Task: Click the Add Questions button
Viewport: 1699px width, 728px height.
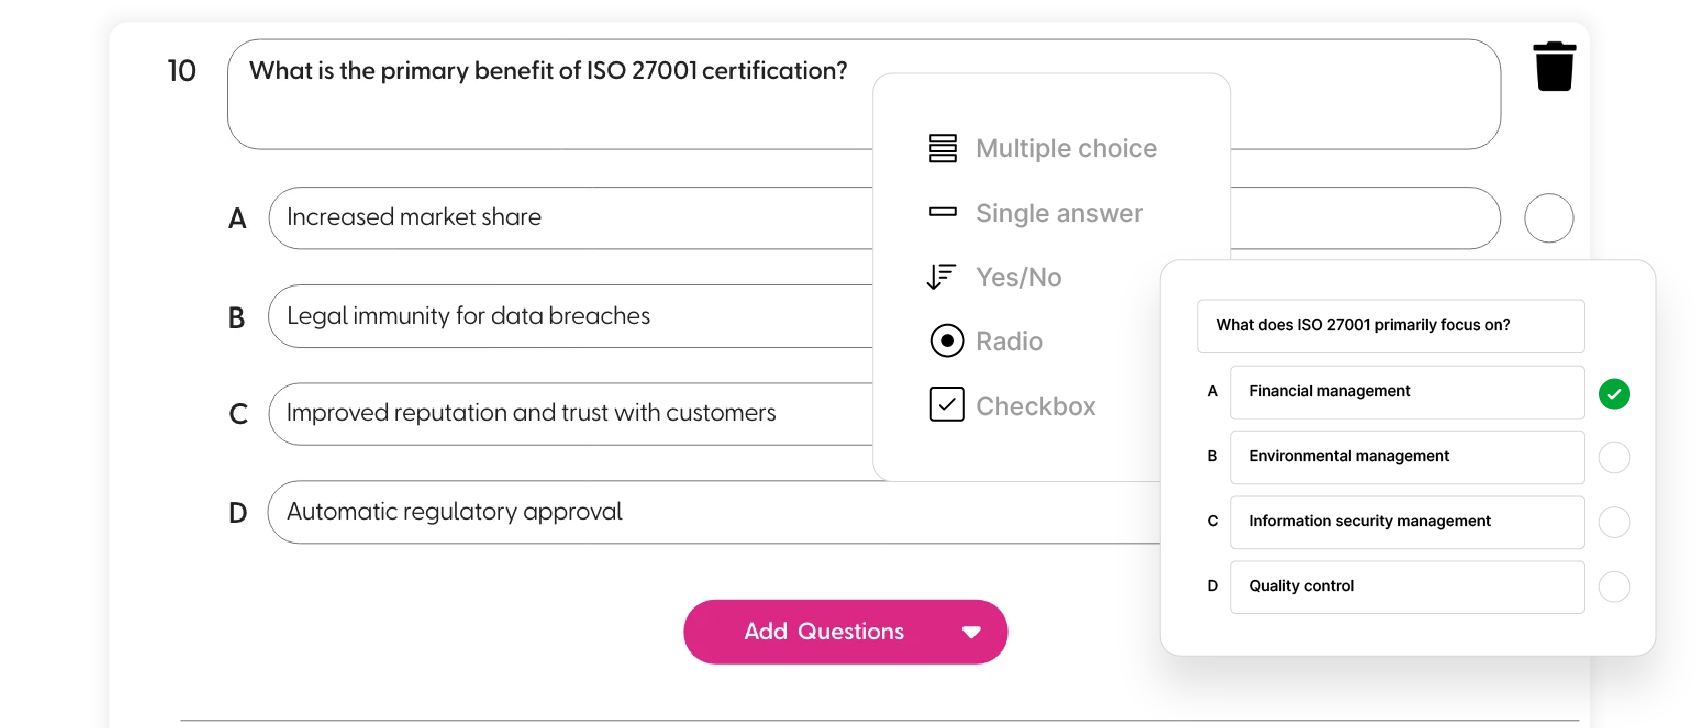Action: pyautogui.click(x=845, y=632)
